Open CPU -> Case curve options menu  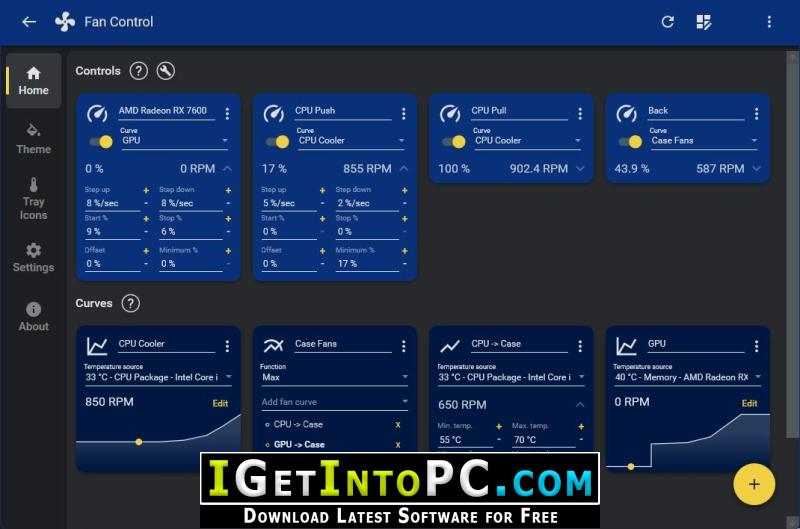580,346
